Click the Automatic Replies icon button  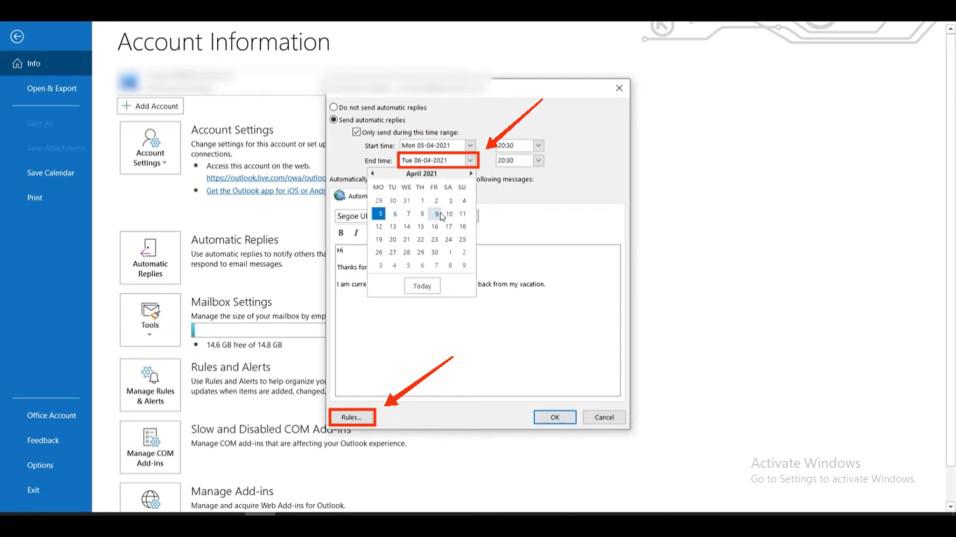point(150,258)
